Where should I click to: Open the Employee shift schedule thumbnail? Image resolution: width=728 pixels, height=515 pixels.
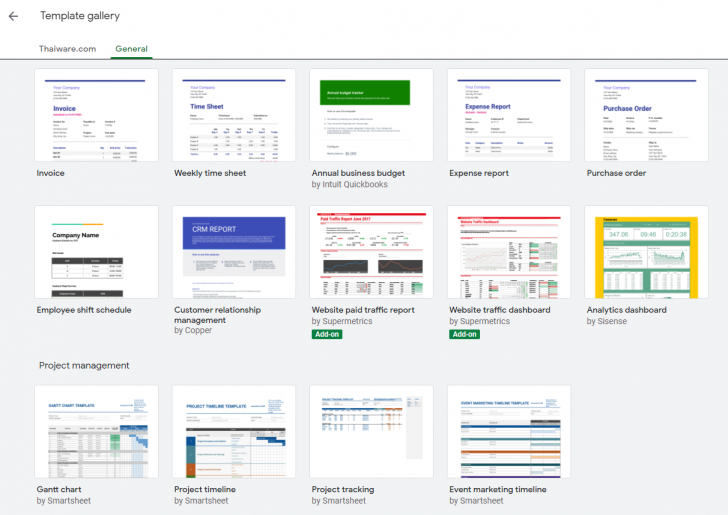pos(96,252)
